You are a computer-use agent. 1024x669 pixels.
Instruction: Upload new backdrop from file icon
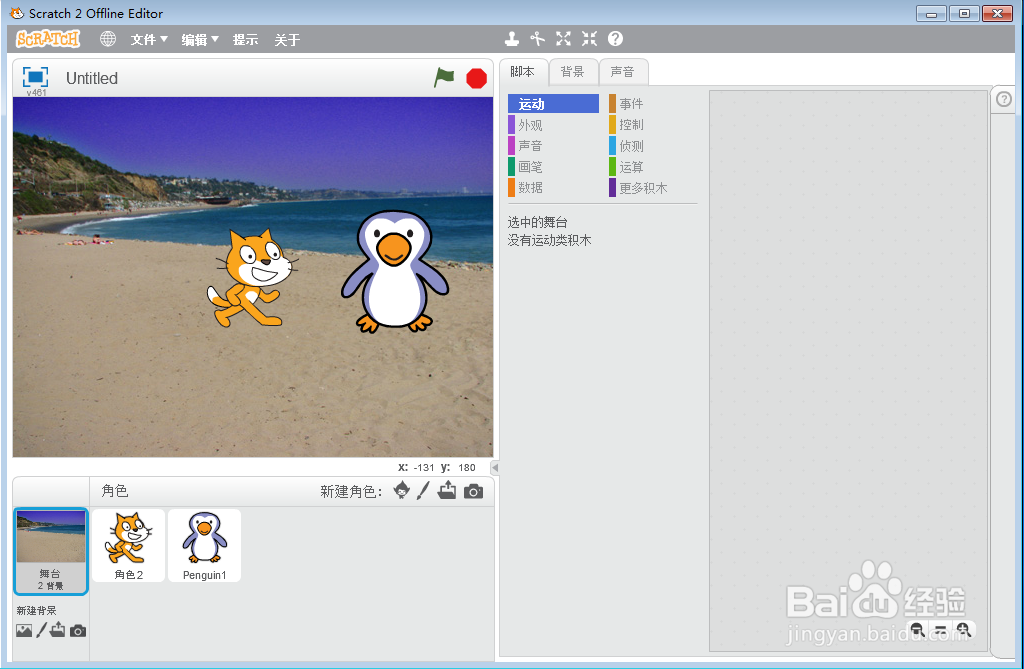point(57,631)
